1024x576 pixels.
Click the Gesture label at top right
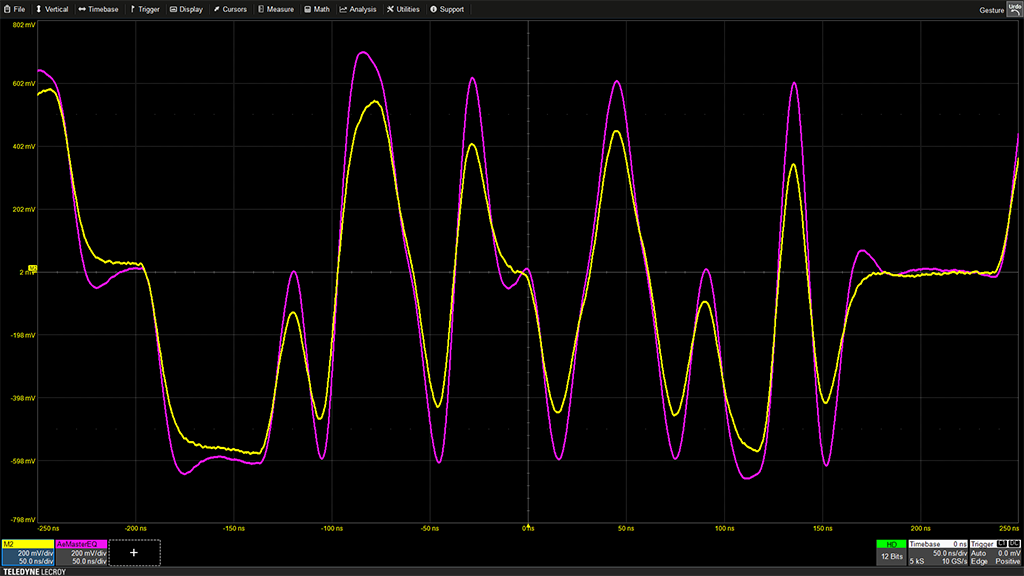pos(991,9)
